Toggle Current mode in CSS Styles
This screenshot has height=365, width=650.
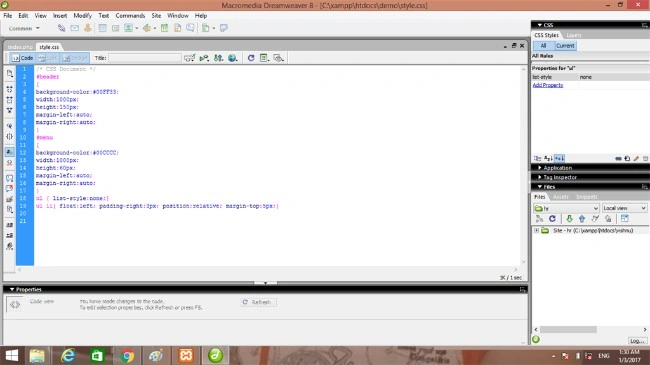565,46
